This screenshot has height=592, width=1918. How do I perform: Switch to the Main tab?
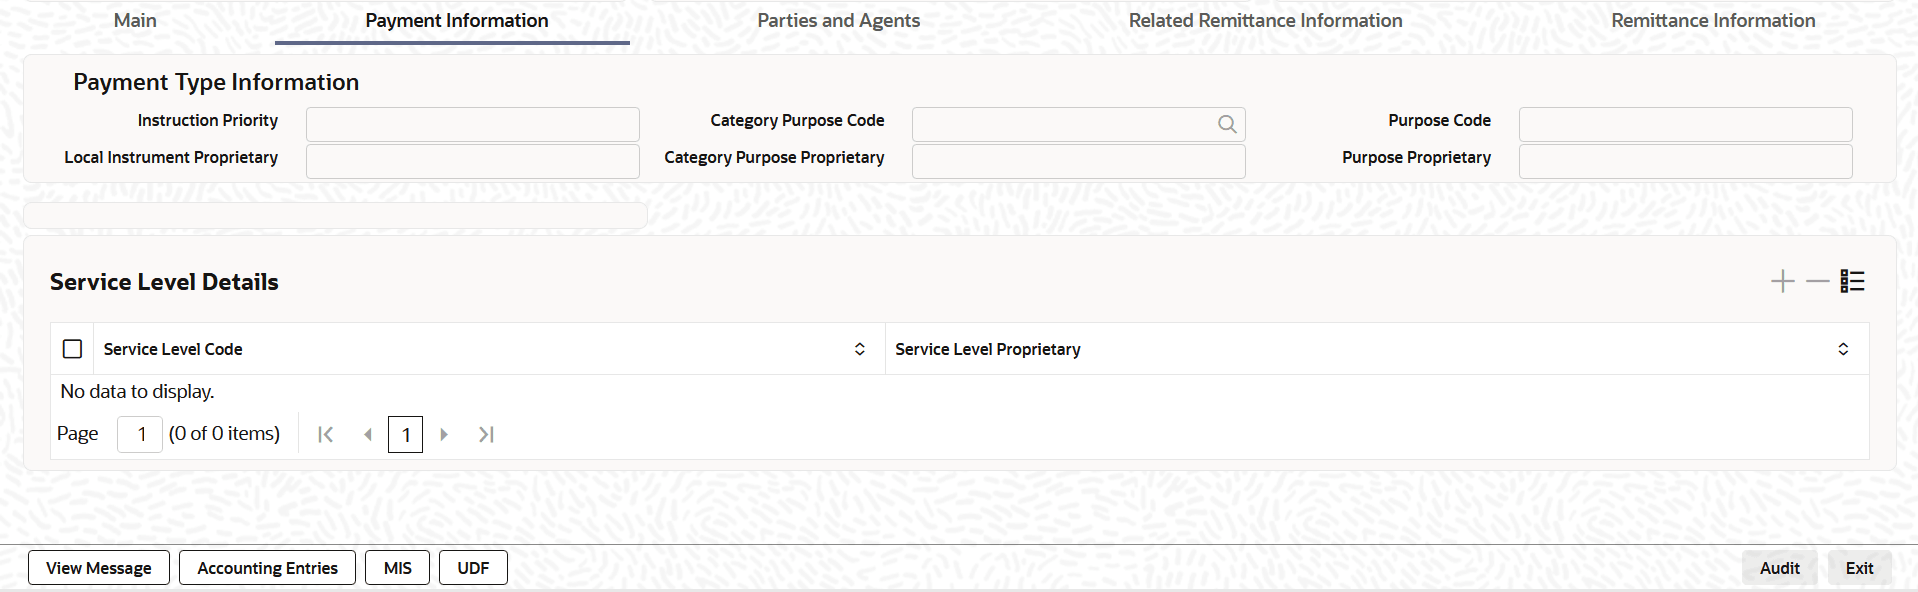135,21
